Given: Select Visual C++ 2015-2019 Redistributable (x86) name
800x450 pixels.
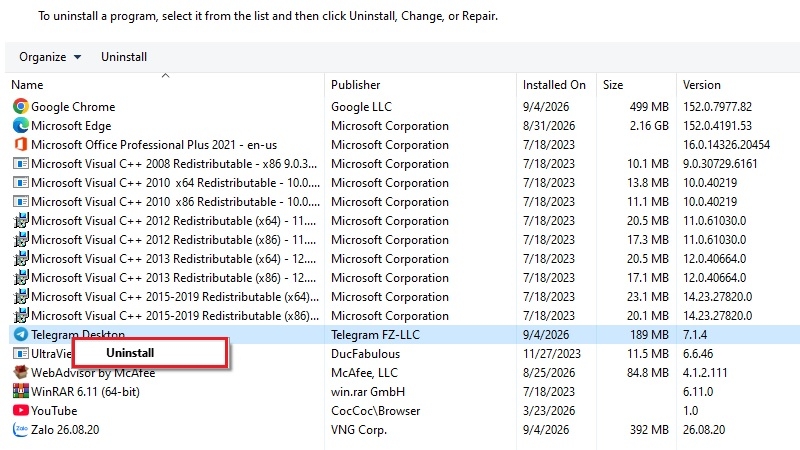Looking at the screenshot, I should click(x=175, y=316).
